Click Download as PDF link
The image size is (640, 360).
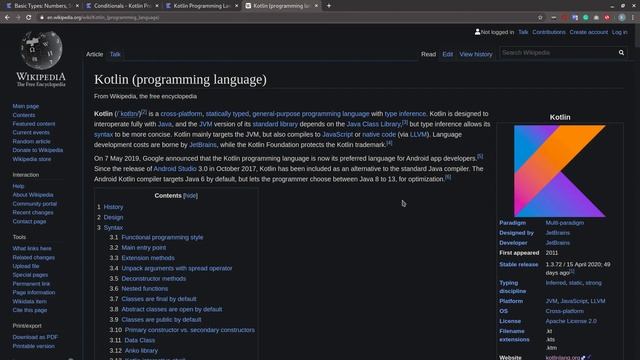click(35, 337)
